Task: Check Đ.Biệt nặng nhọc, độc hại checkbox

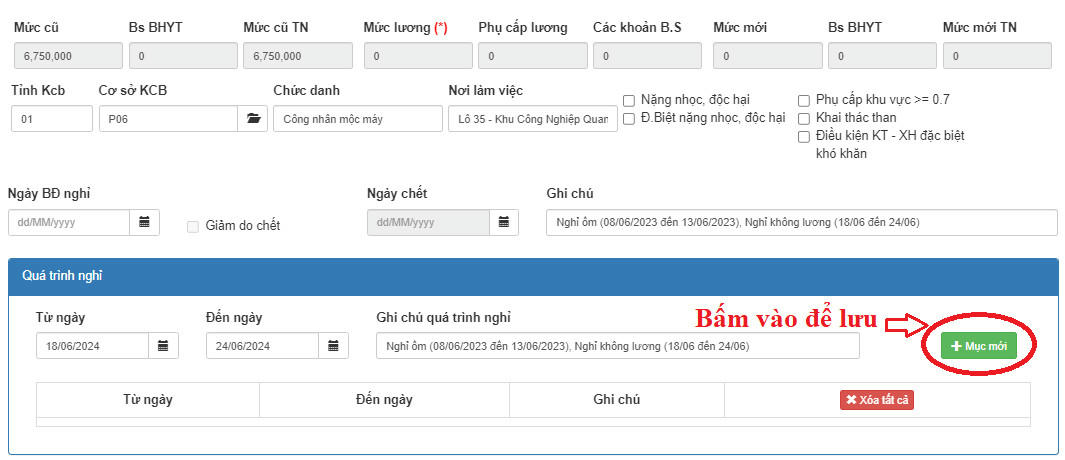Action: pos(629,119)
